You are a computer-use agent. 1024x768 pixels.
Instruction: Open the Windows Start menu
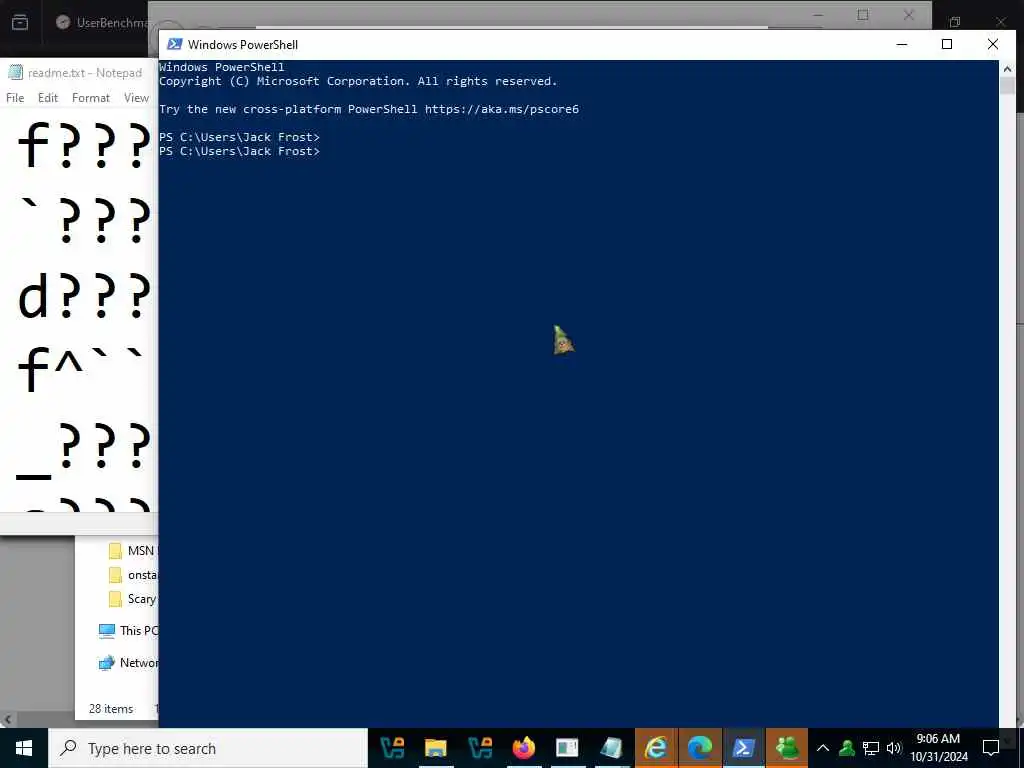(x=24, y=748)
